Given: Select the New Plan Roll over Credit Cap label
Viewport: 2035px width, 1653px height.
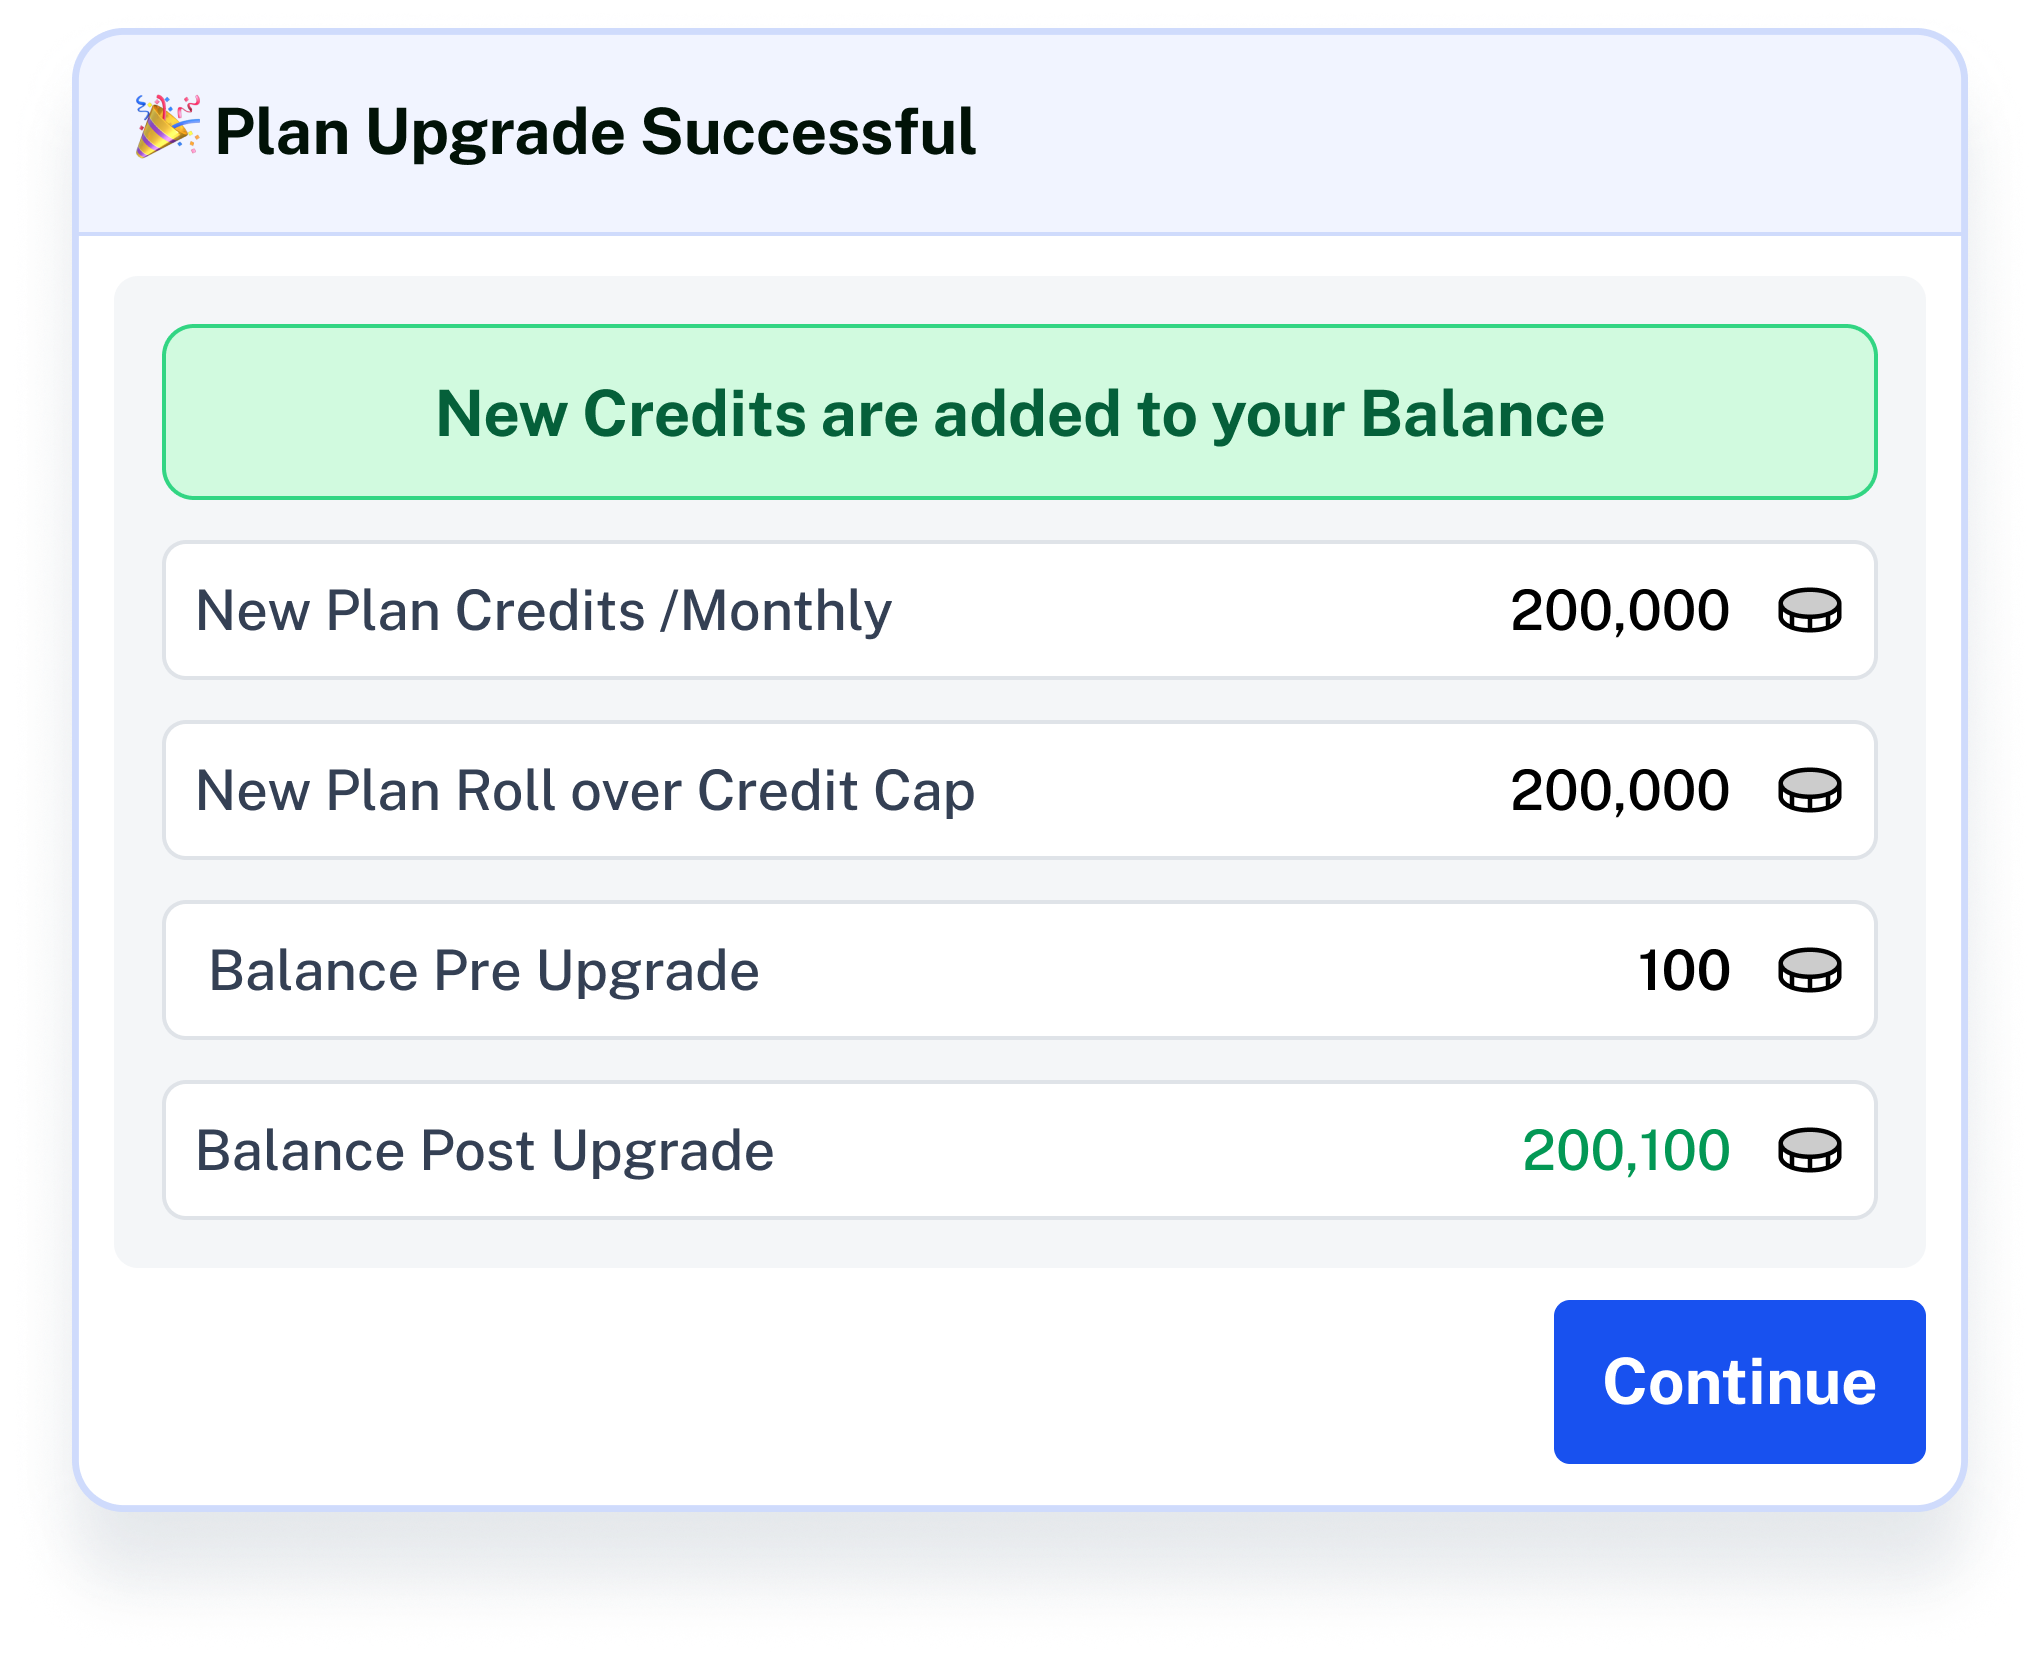Looking at the screenshot, I should tap(585, 791).
